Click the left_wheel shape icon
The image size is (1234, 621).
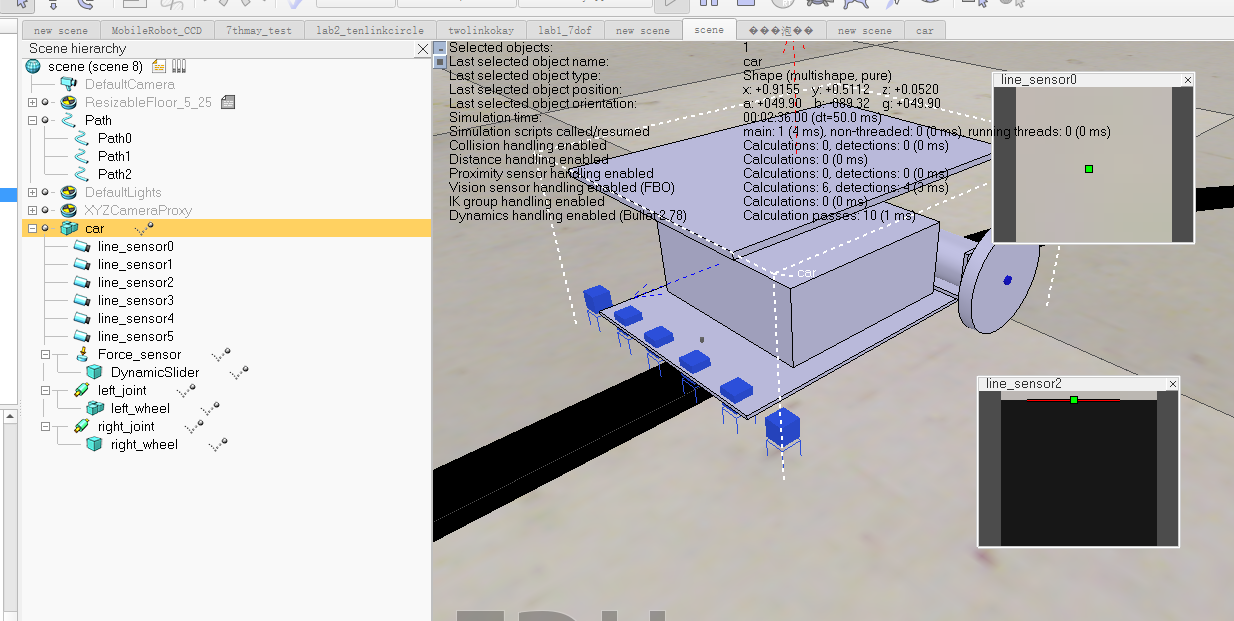95,409
